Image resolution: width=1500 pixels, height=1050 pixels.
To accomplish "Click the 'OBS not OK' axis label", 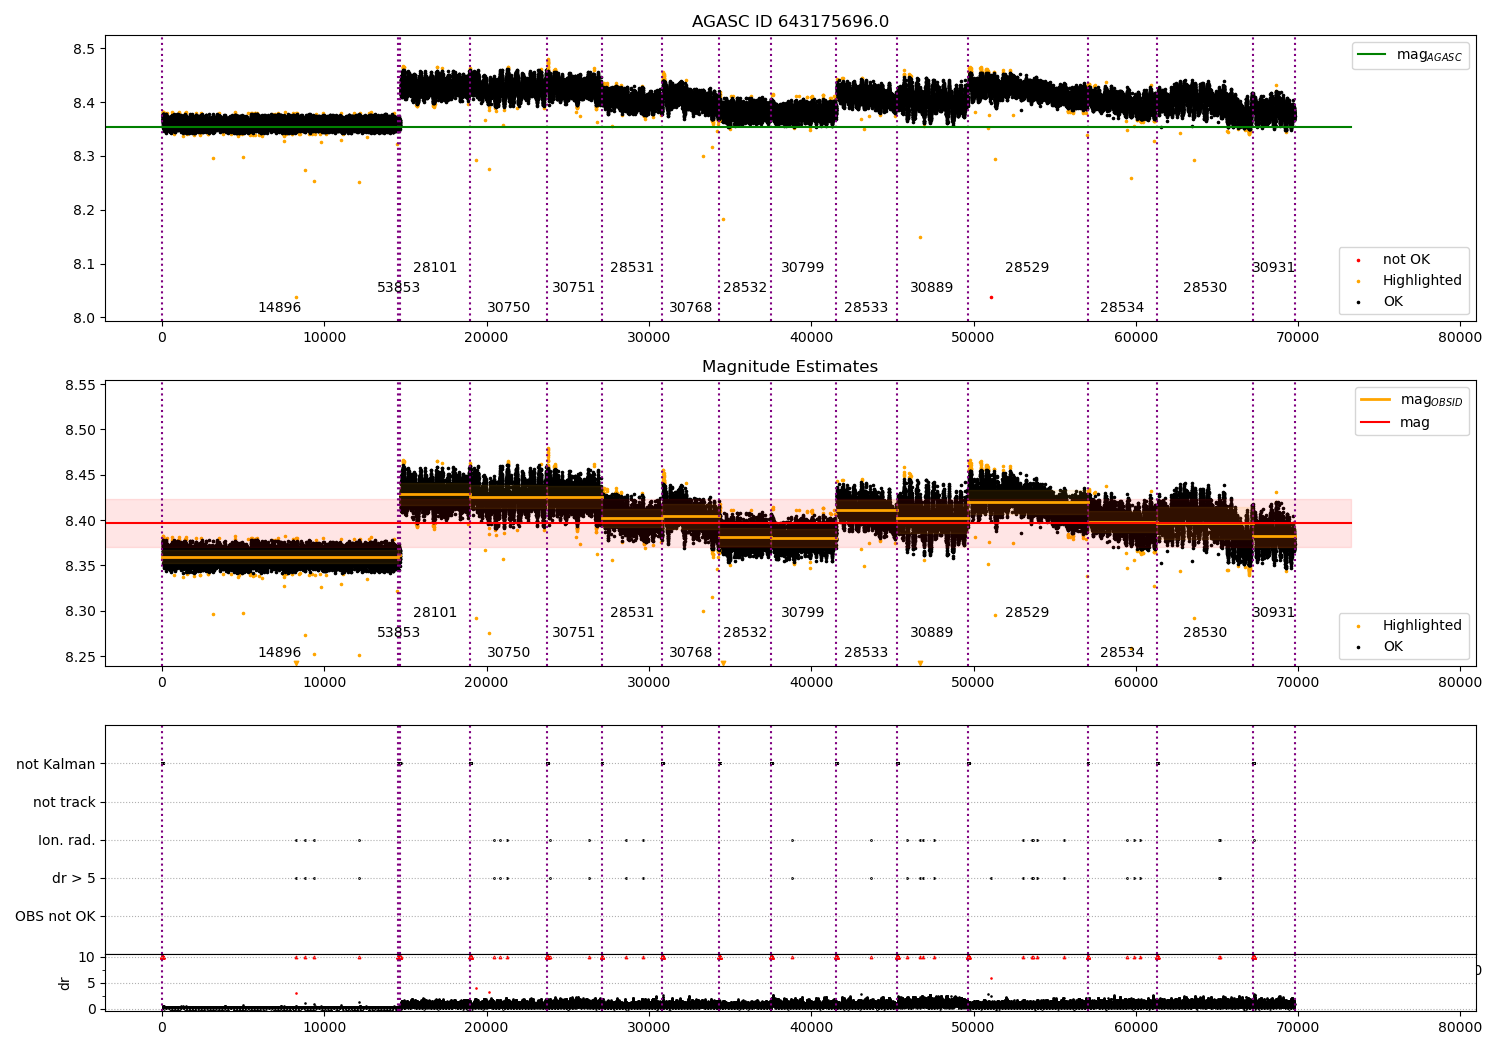I will pyautogui.click(x=55, y=916).
